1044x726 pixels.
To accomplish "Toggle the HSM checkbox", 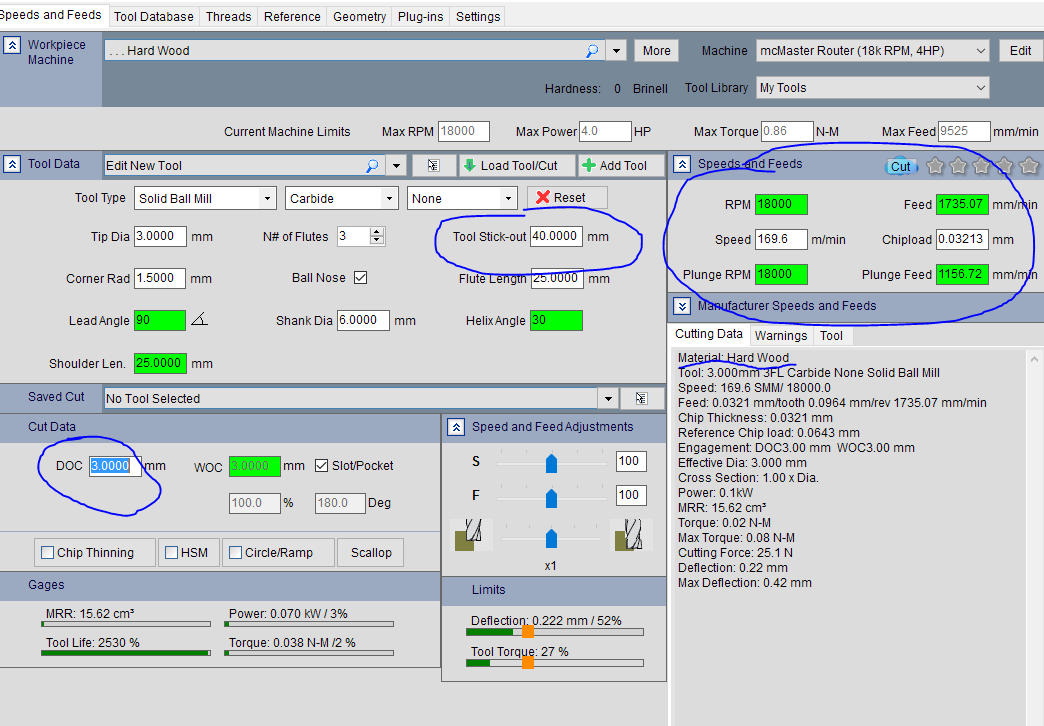I will coord(172,553).
